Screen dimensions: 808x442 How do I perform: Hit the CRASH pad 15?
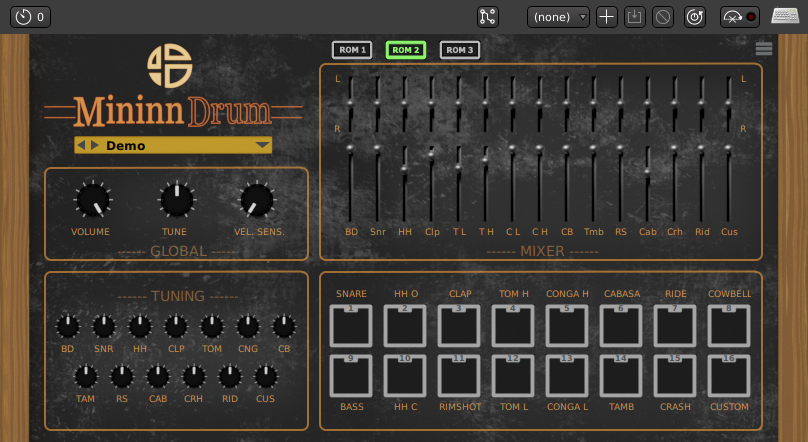click(675, 376)
